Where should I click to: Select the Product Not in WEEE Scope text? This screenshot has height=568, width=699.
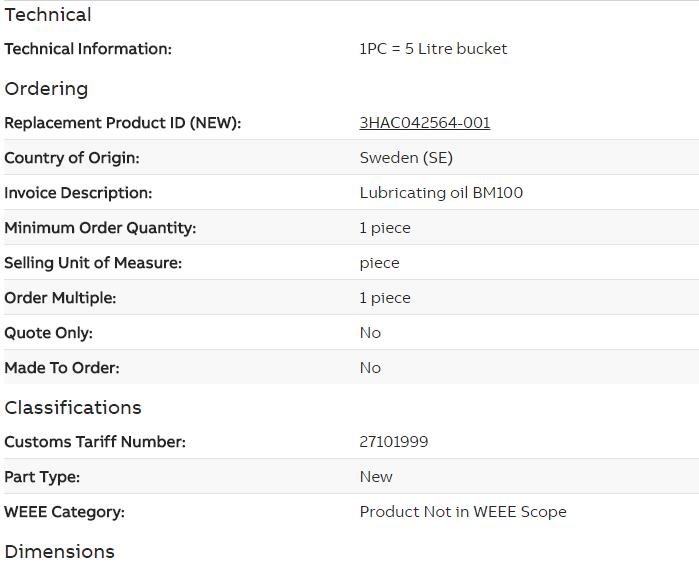(463, 512)
